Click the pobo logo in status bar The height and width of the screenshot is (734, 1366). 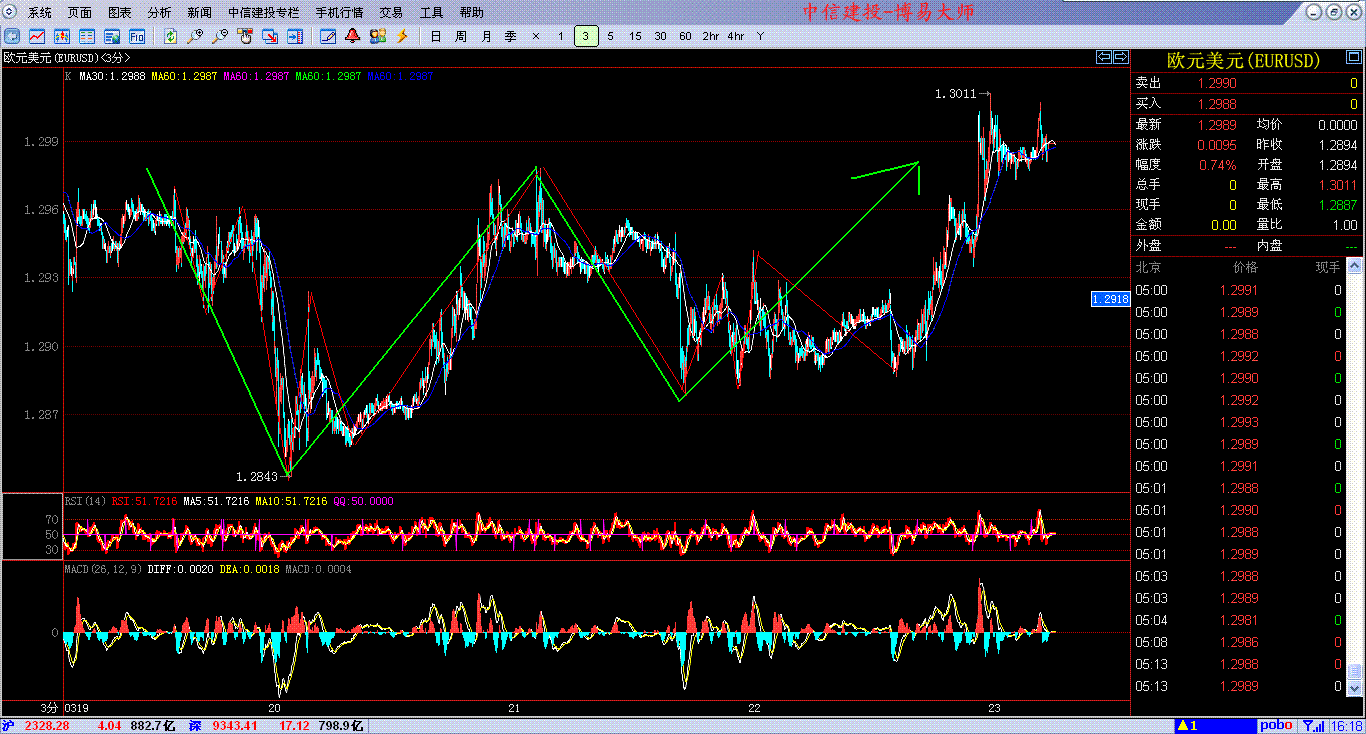point(1275,725)
